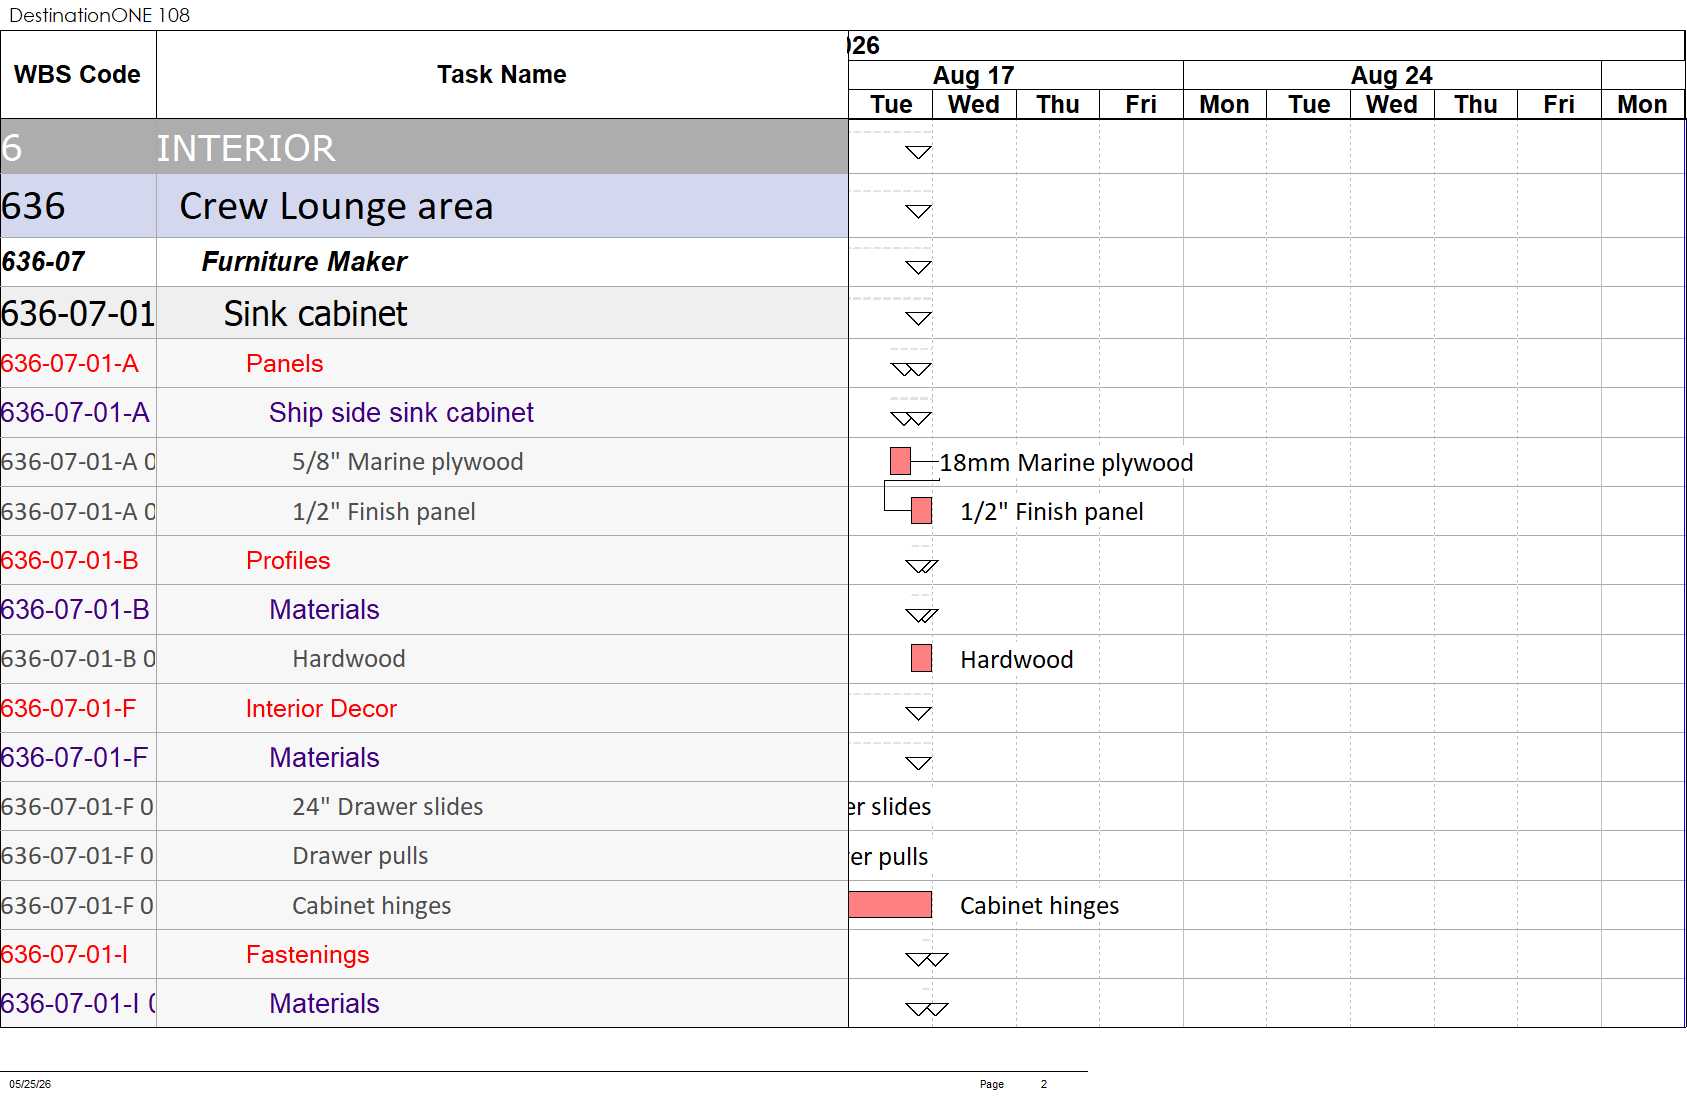The height and width of the screenshot is (1097, 1687).
Task: Click WBS code 636-07
Action: [x=43, y=262]
